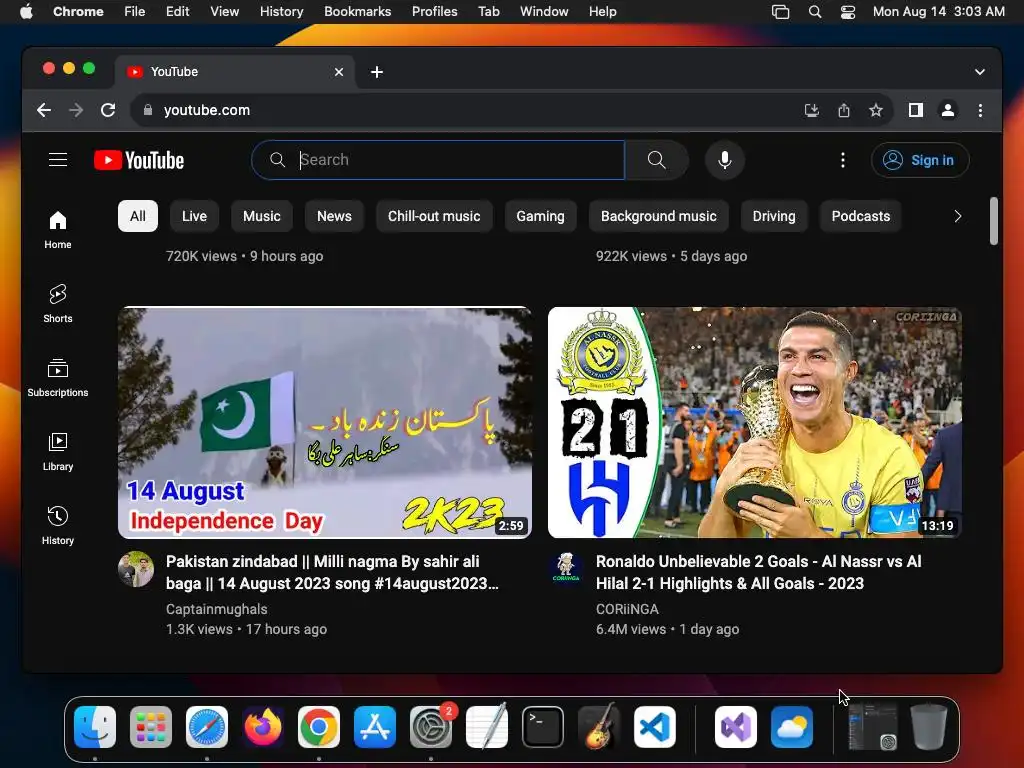The width and height of the screenshot is (1024, 768).
Task: Open Terminal from the Dock
Action: (x=543, y=727)
